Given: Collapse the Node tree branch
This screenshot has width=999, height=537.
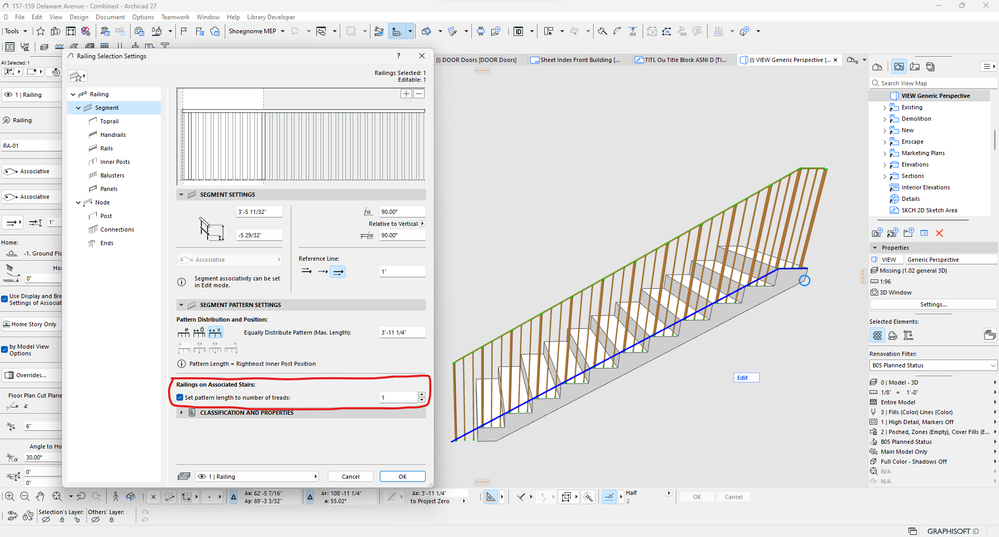Looking at the screenshot, I should [x=78, y=203].
